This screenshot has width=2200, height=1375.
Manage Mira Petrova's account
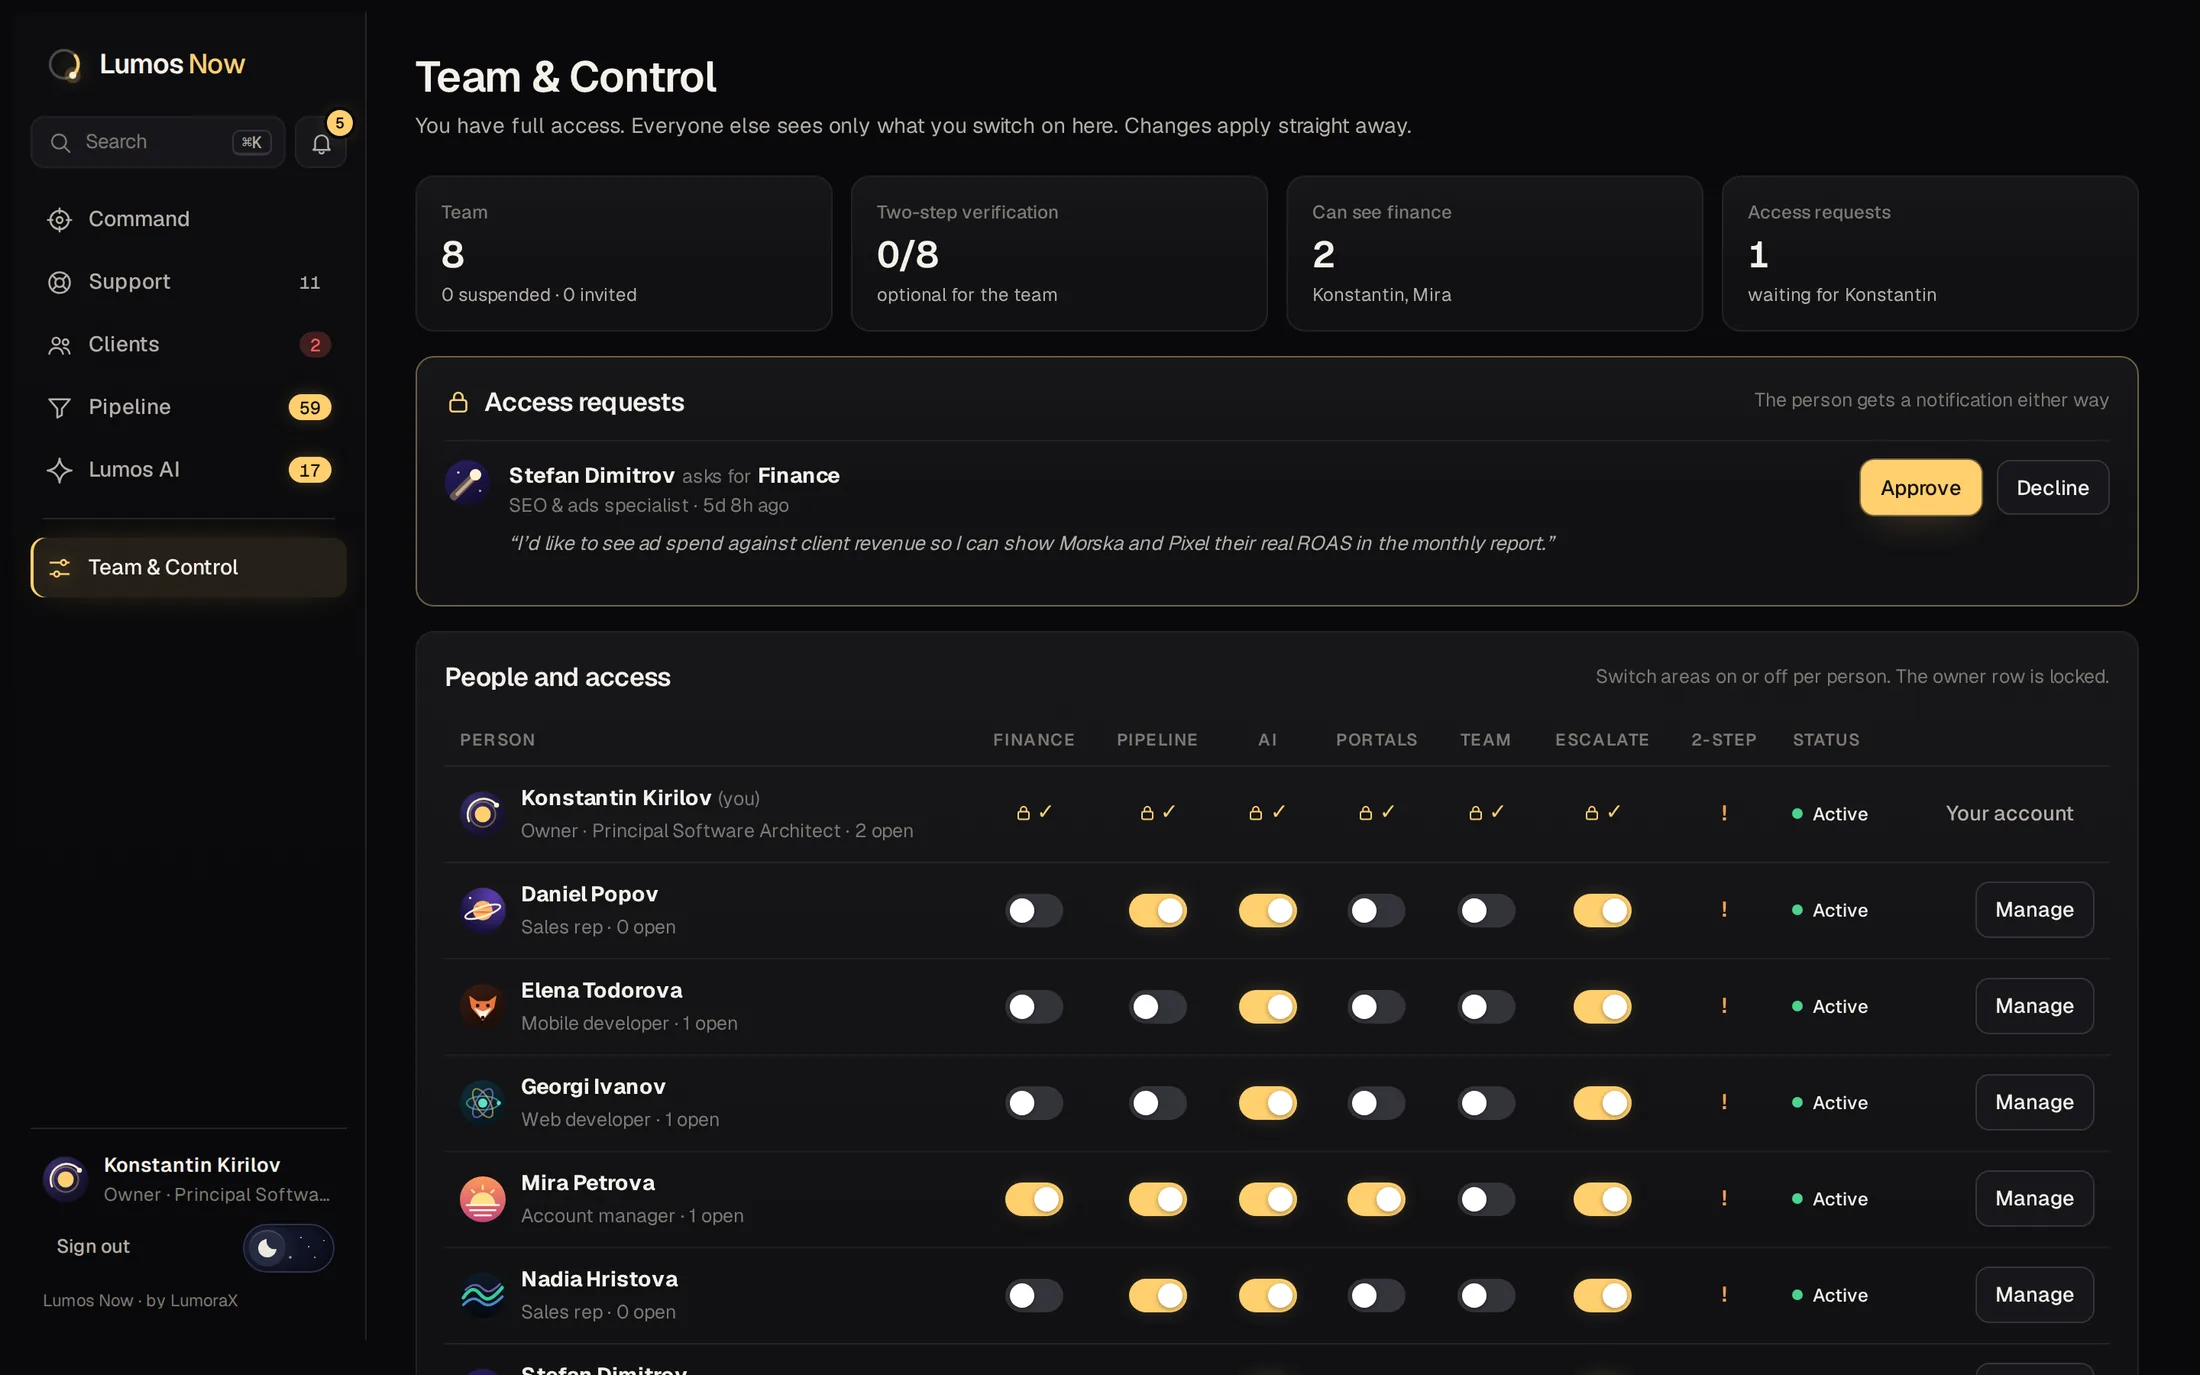pyautogui.click(x=2034, y=1198)
